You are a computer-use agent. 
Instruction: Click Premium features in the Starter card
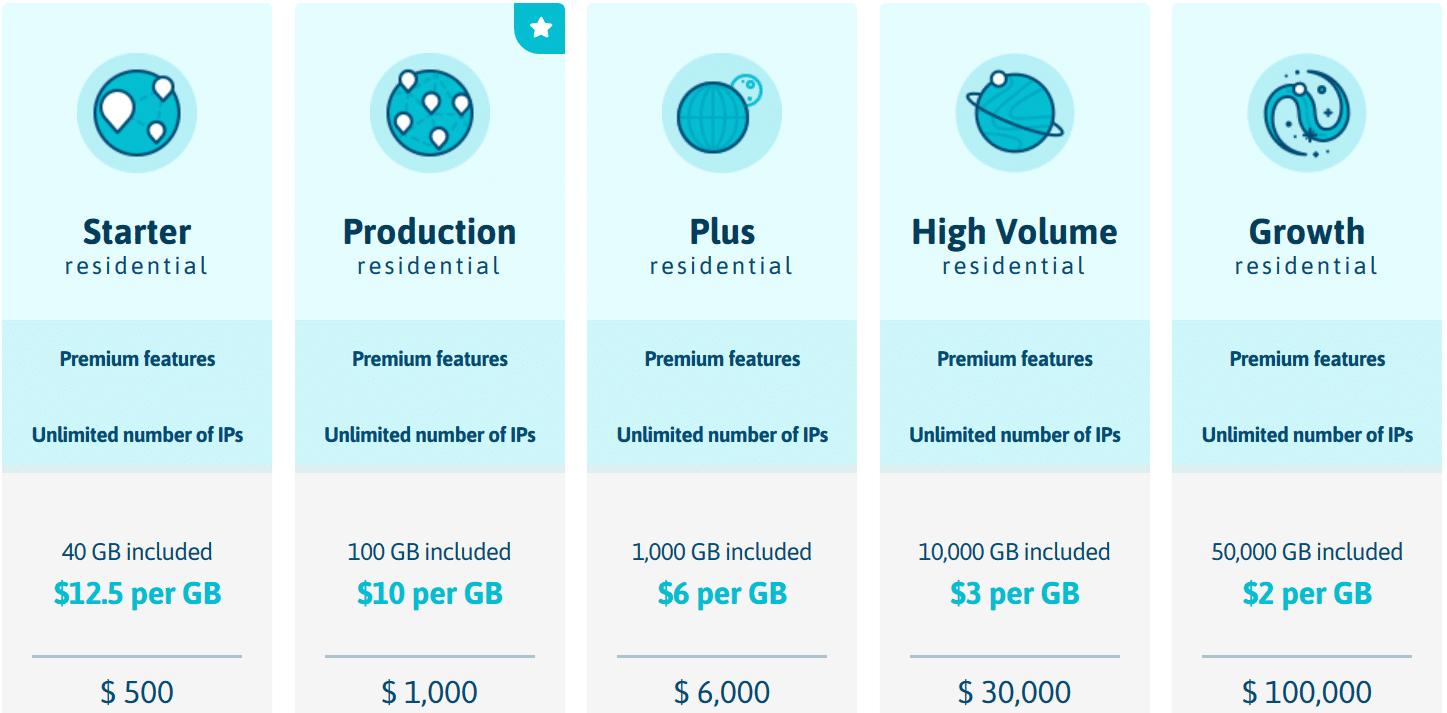tap(137, 359)
